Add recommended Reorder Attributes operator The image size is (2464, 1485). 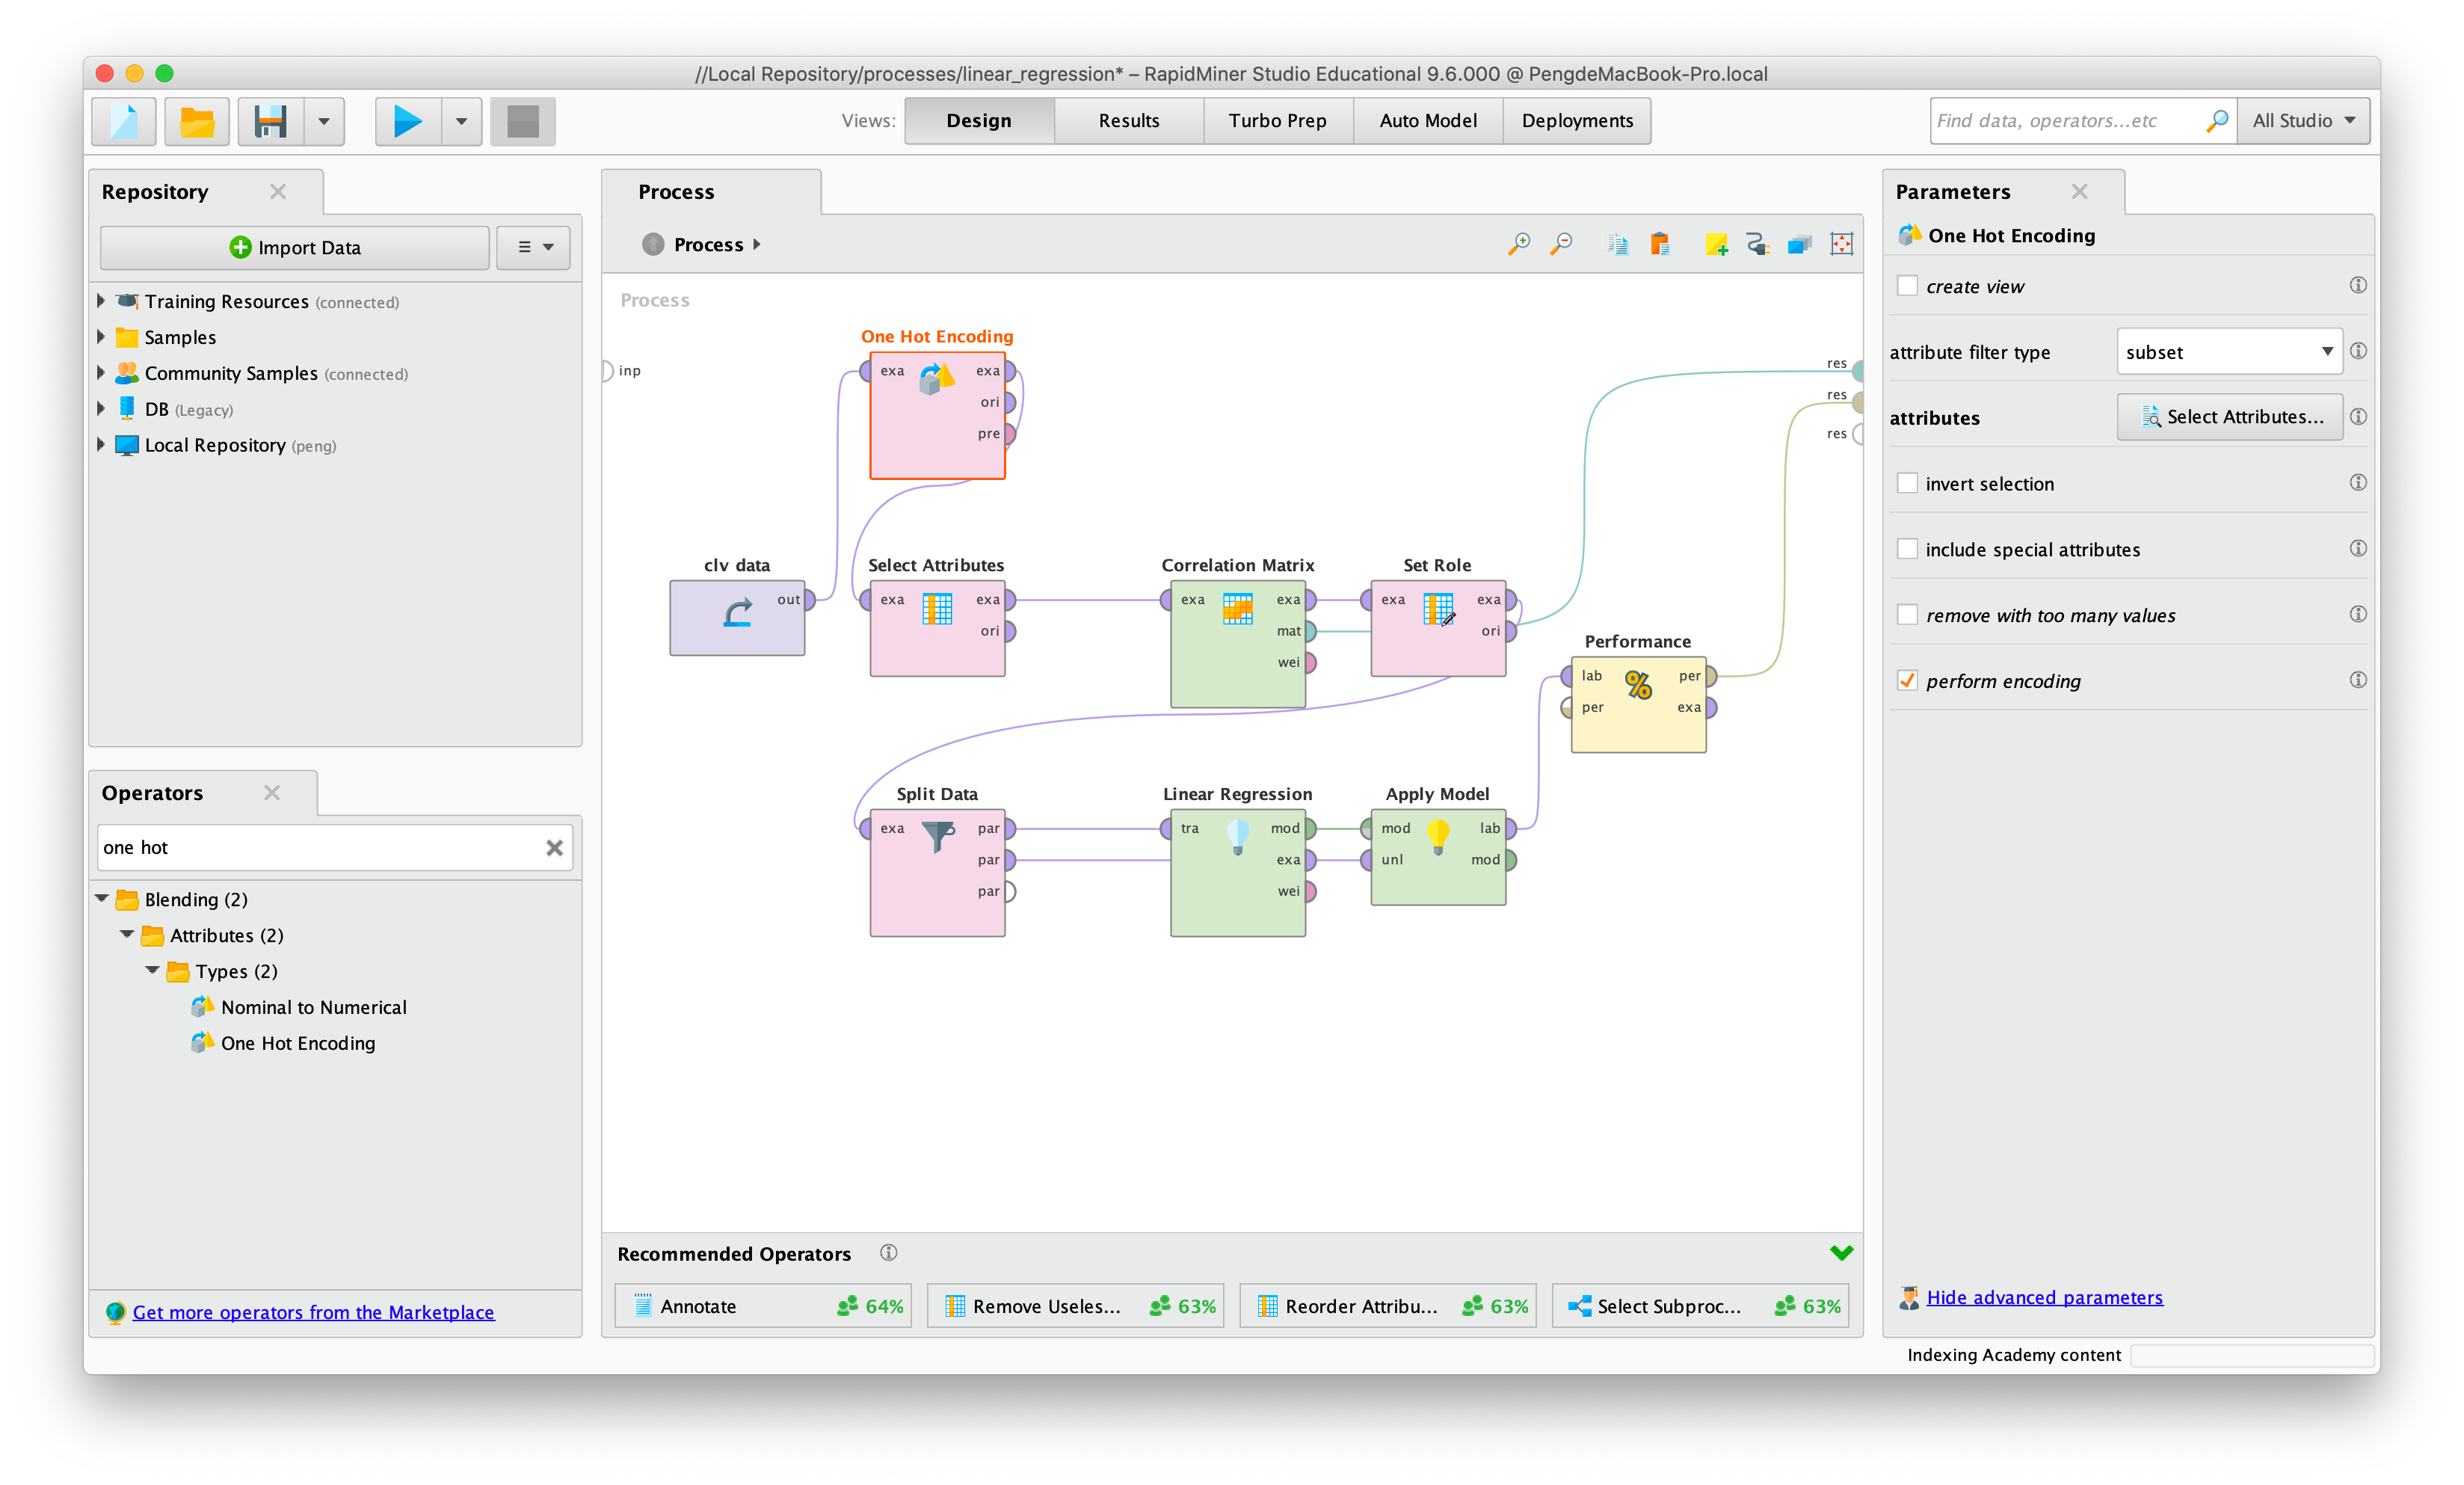pyautogui.click(x=1387, y=1306)
